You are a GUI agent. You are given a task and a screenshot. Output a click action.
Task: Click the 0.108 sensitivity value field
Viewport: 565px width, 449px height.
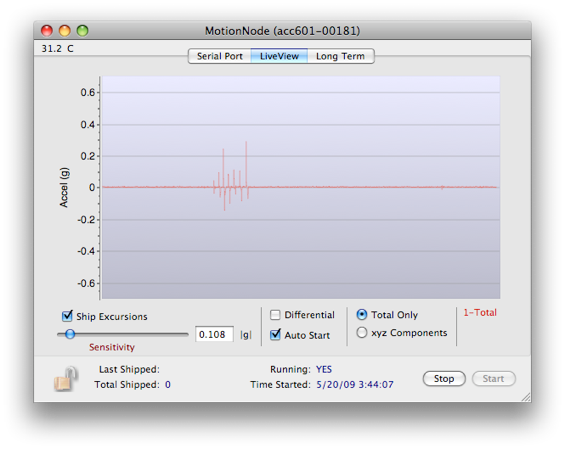214,334
